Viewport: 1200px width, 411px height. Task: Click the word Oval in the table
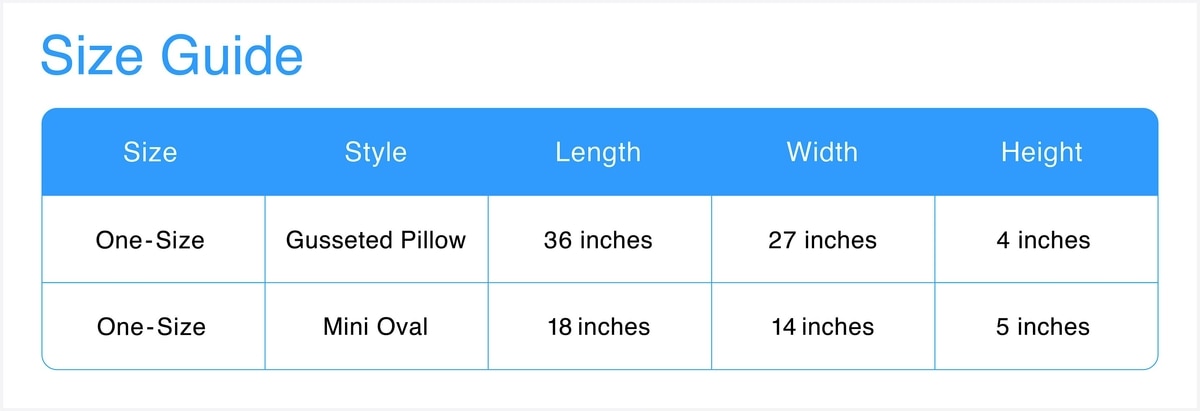(403, 327)
